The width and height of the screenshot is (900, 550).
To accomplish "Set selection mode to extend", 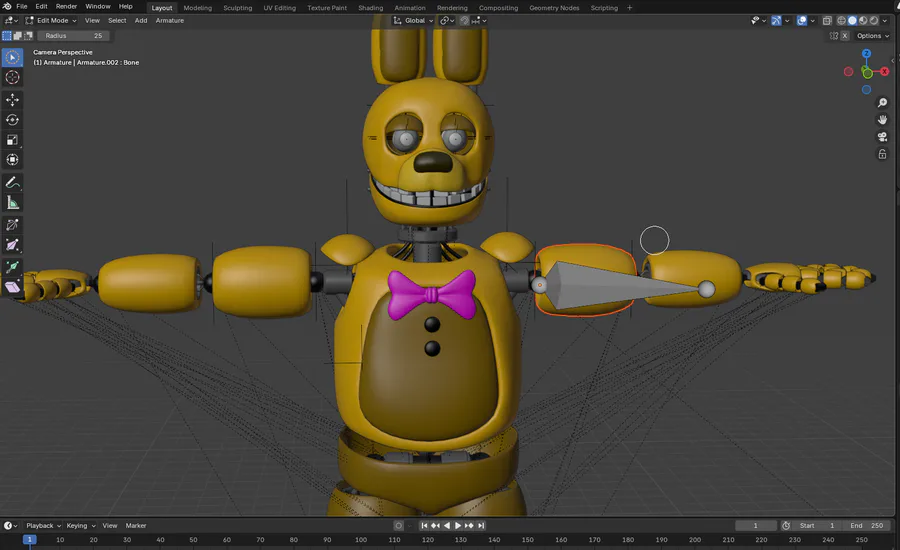I will (x=17, y=36).
